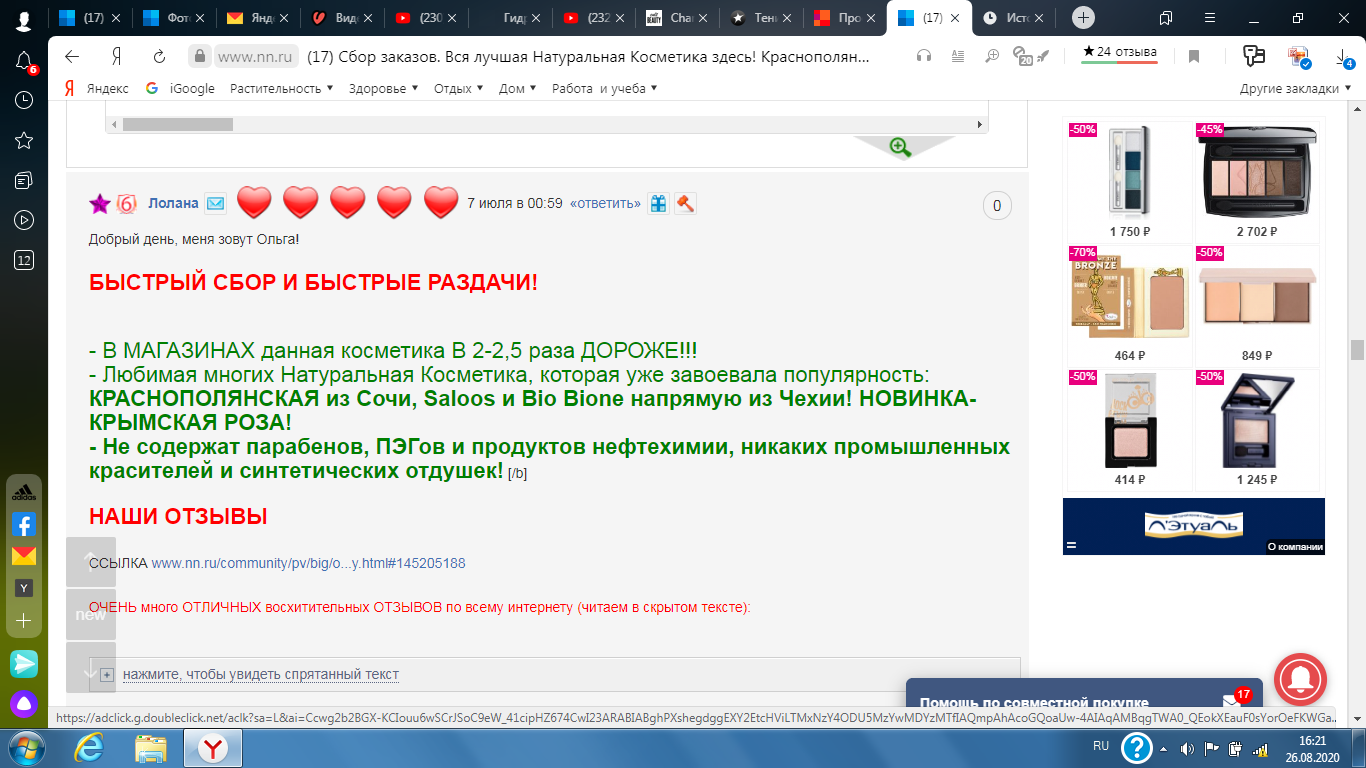Open Yandex Messenger paper plane icon

click(24, 663)
